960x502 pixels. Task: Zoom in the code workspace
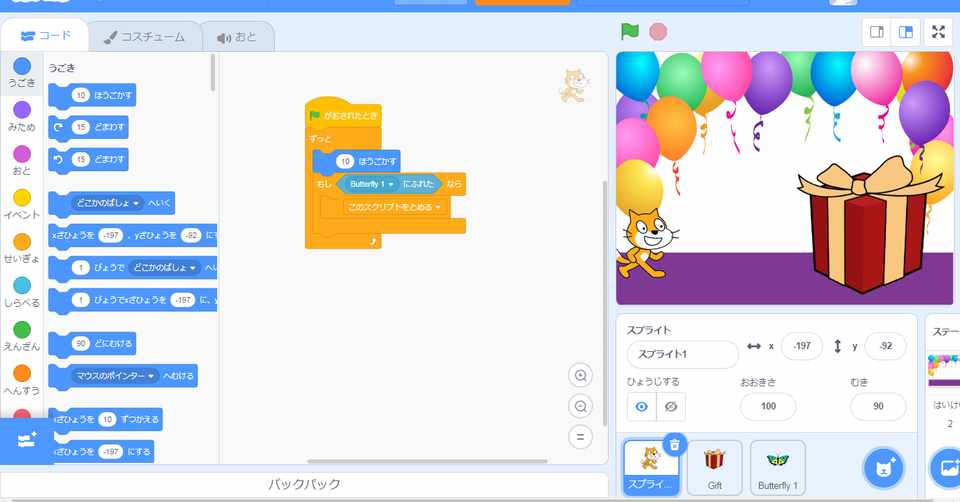coord(580,375)
